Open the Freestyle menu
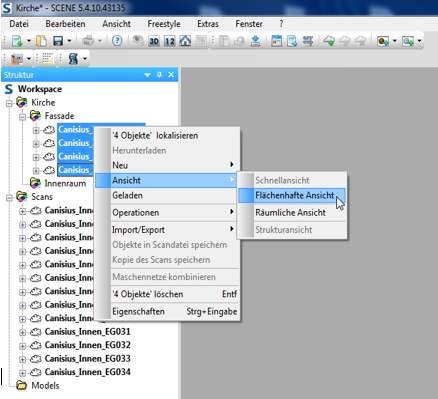This screenshot has width=438, height=399. tap(164, 24)
